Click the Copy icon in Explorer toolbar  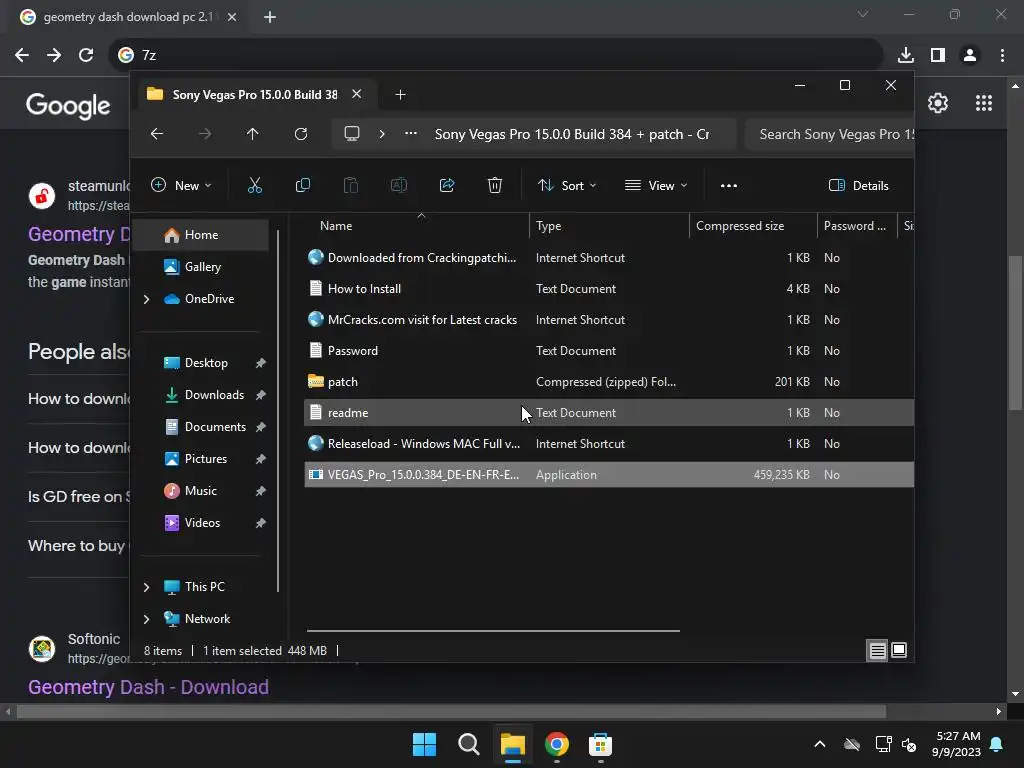tap(302, 185)
